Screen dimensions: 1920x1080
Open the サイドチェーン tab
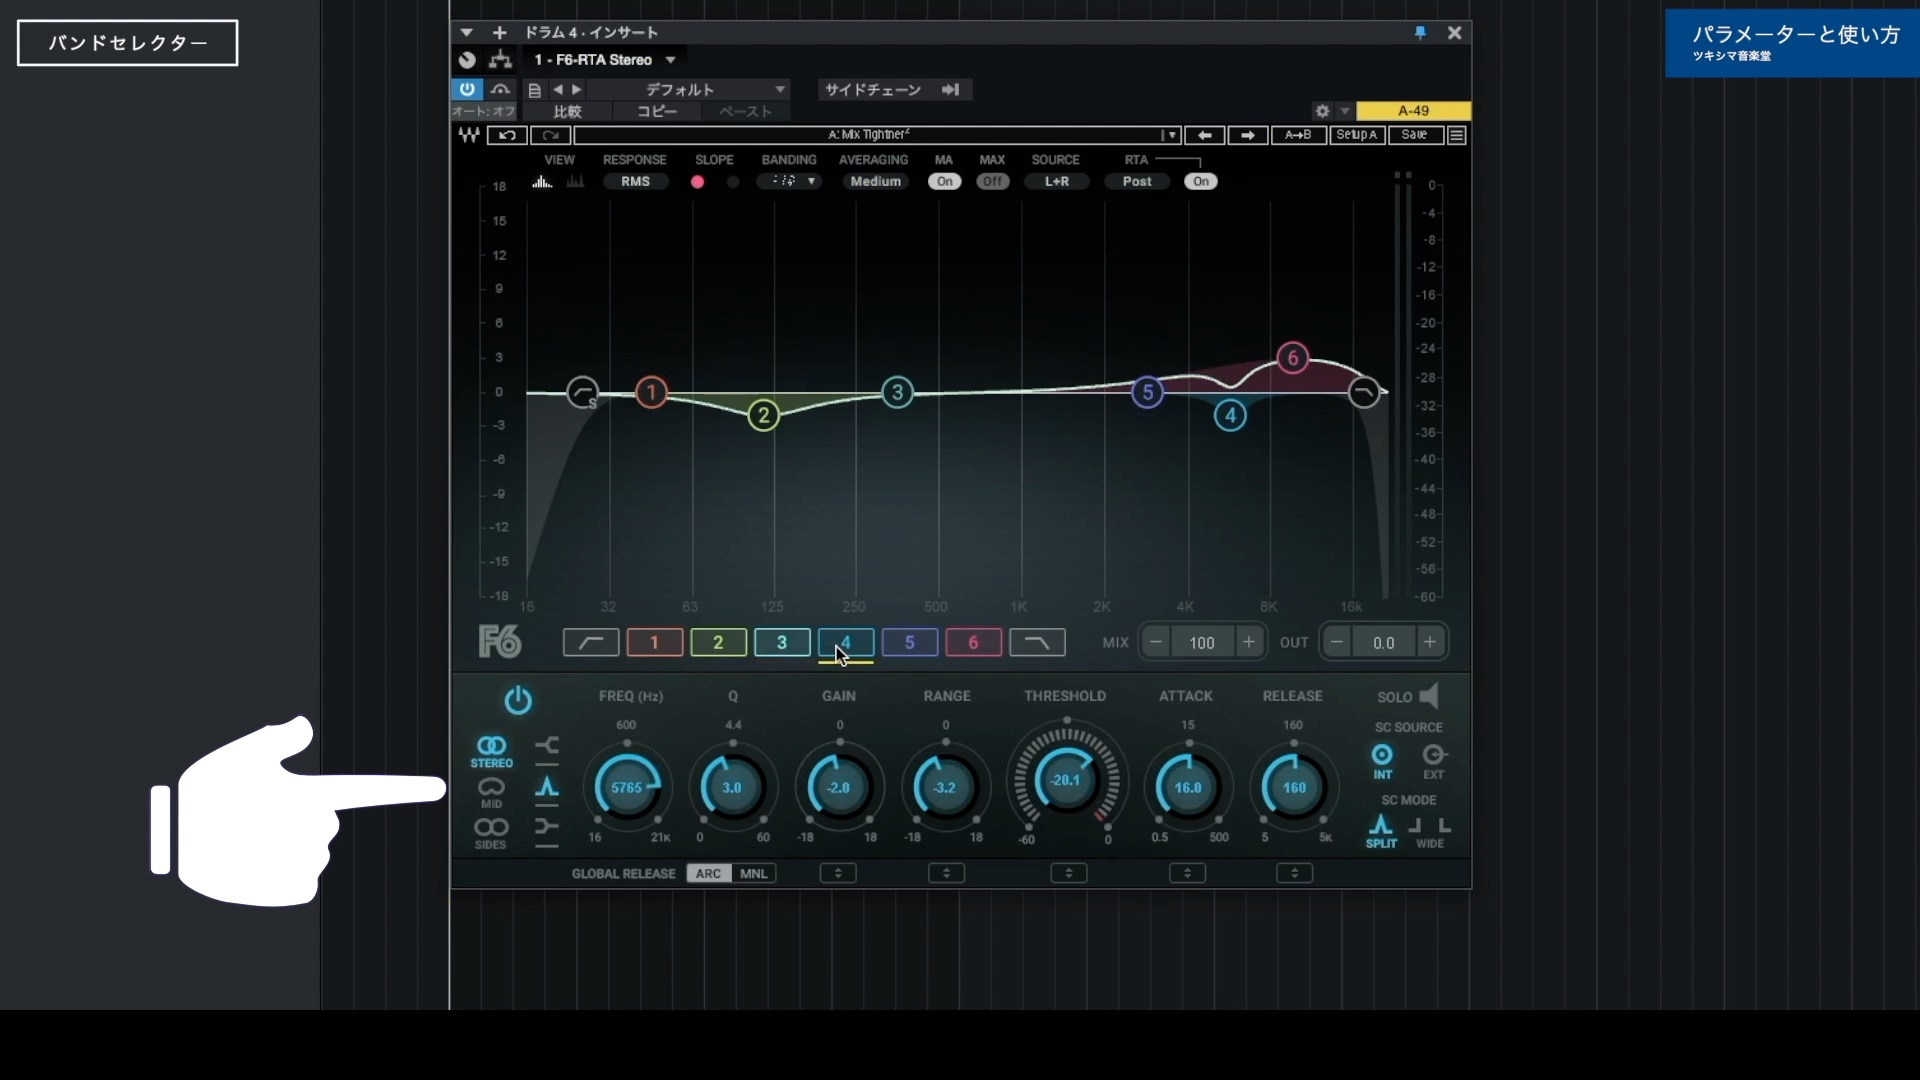[874, 89]
